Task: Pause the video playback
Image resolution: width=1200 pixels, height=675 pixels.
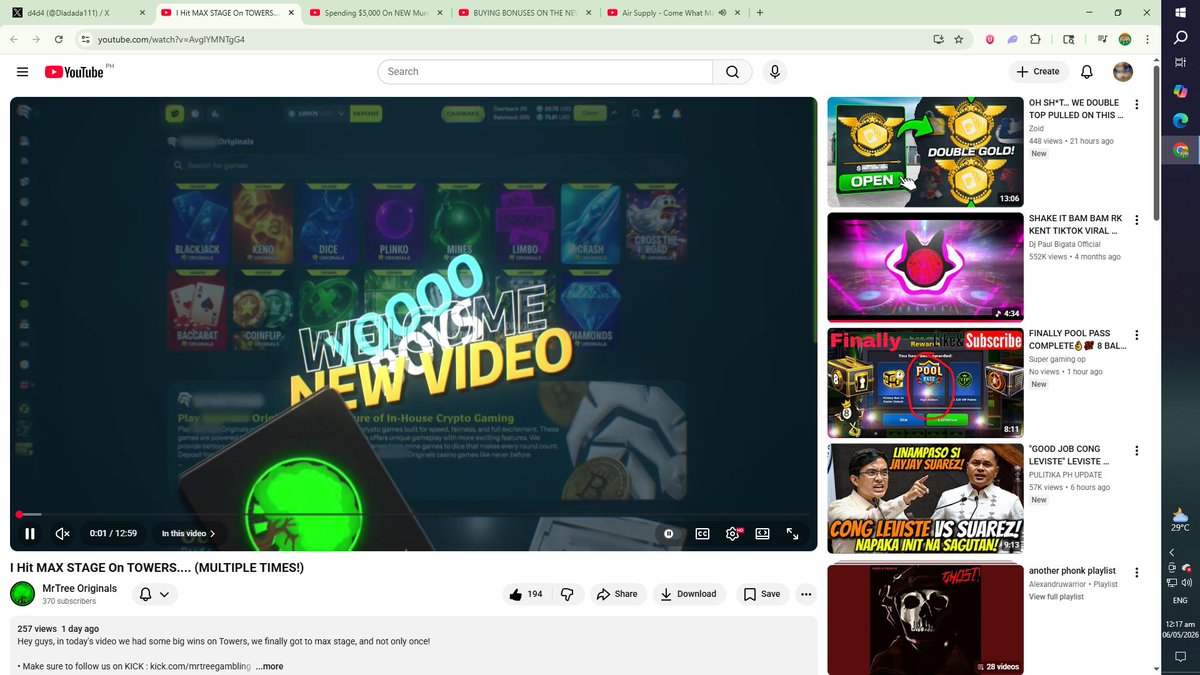Action: (30, 534)
